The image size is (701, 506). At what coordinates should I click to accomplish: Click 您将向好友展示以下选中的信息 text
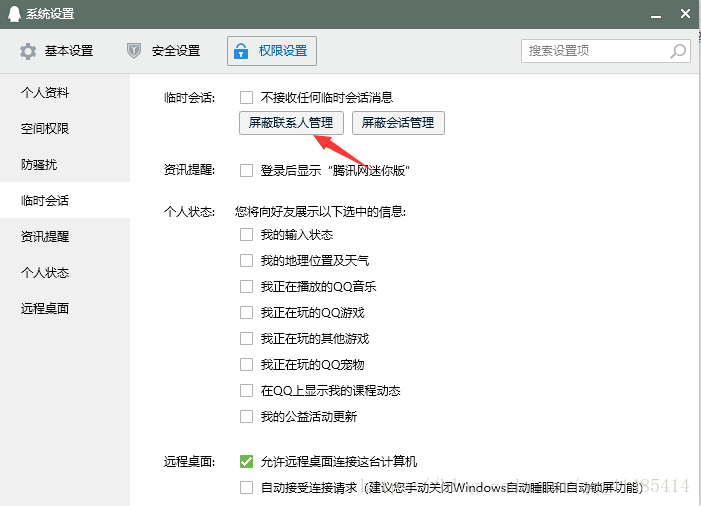320,211
